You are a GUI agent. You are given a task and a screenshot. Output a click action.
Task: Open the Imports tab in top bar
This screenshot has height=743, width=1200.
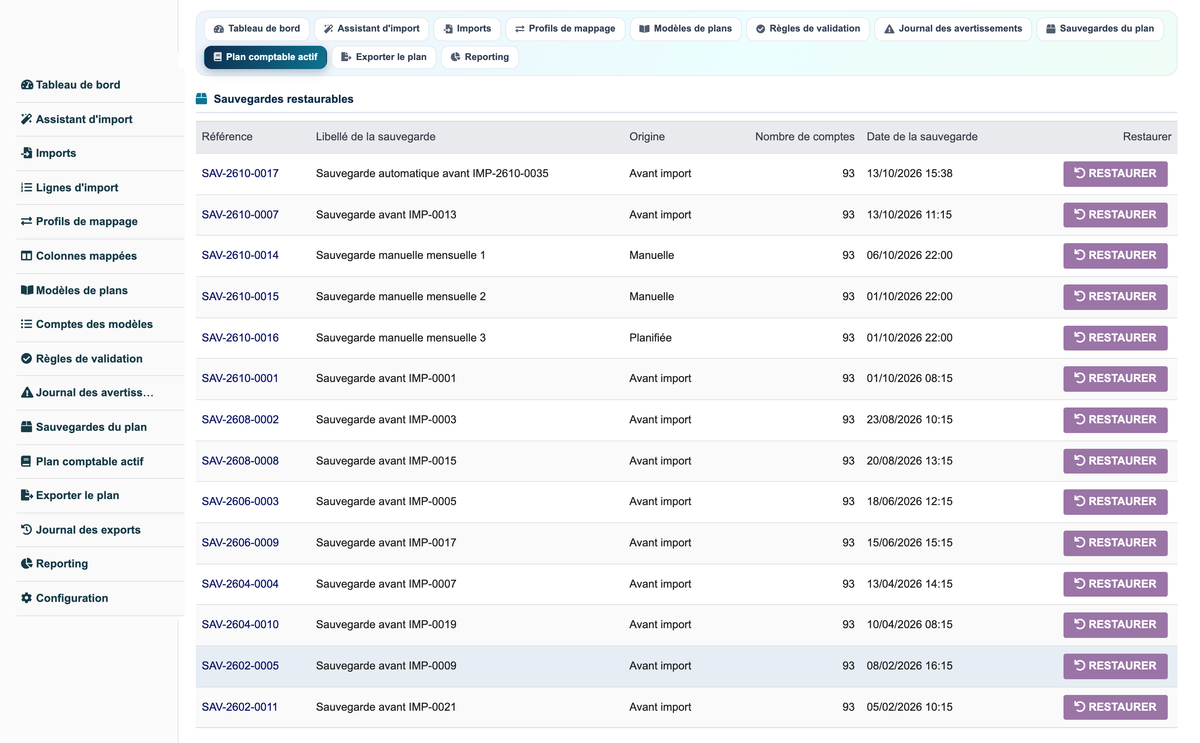(467, 29)
